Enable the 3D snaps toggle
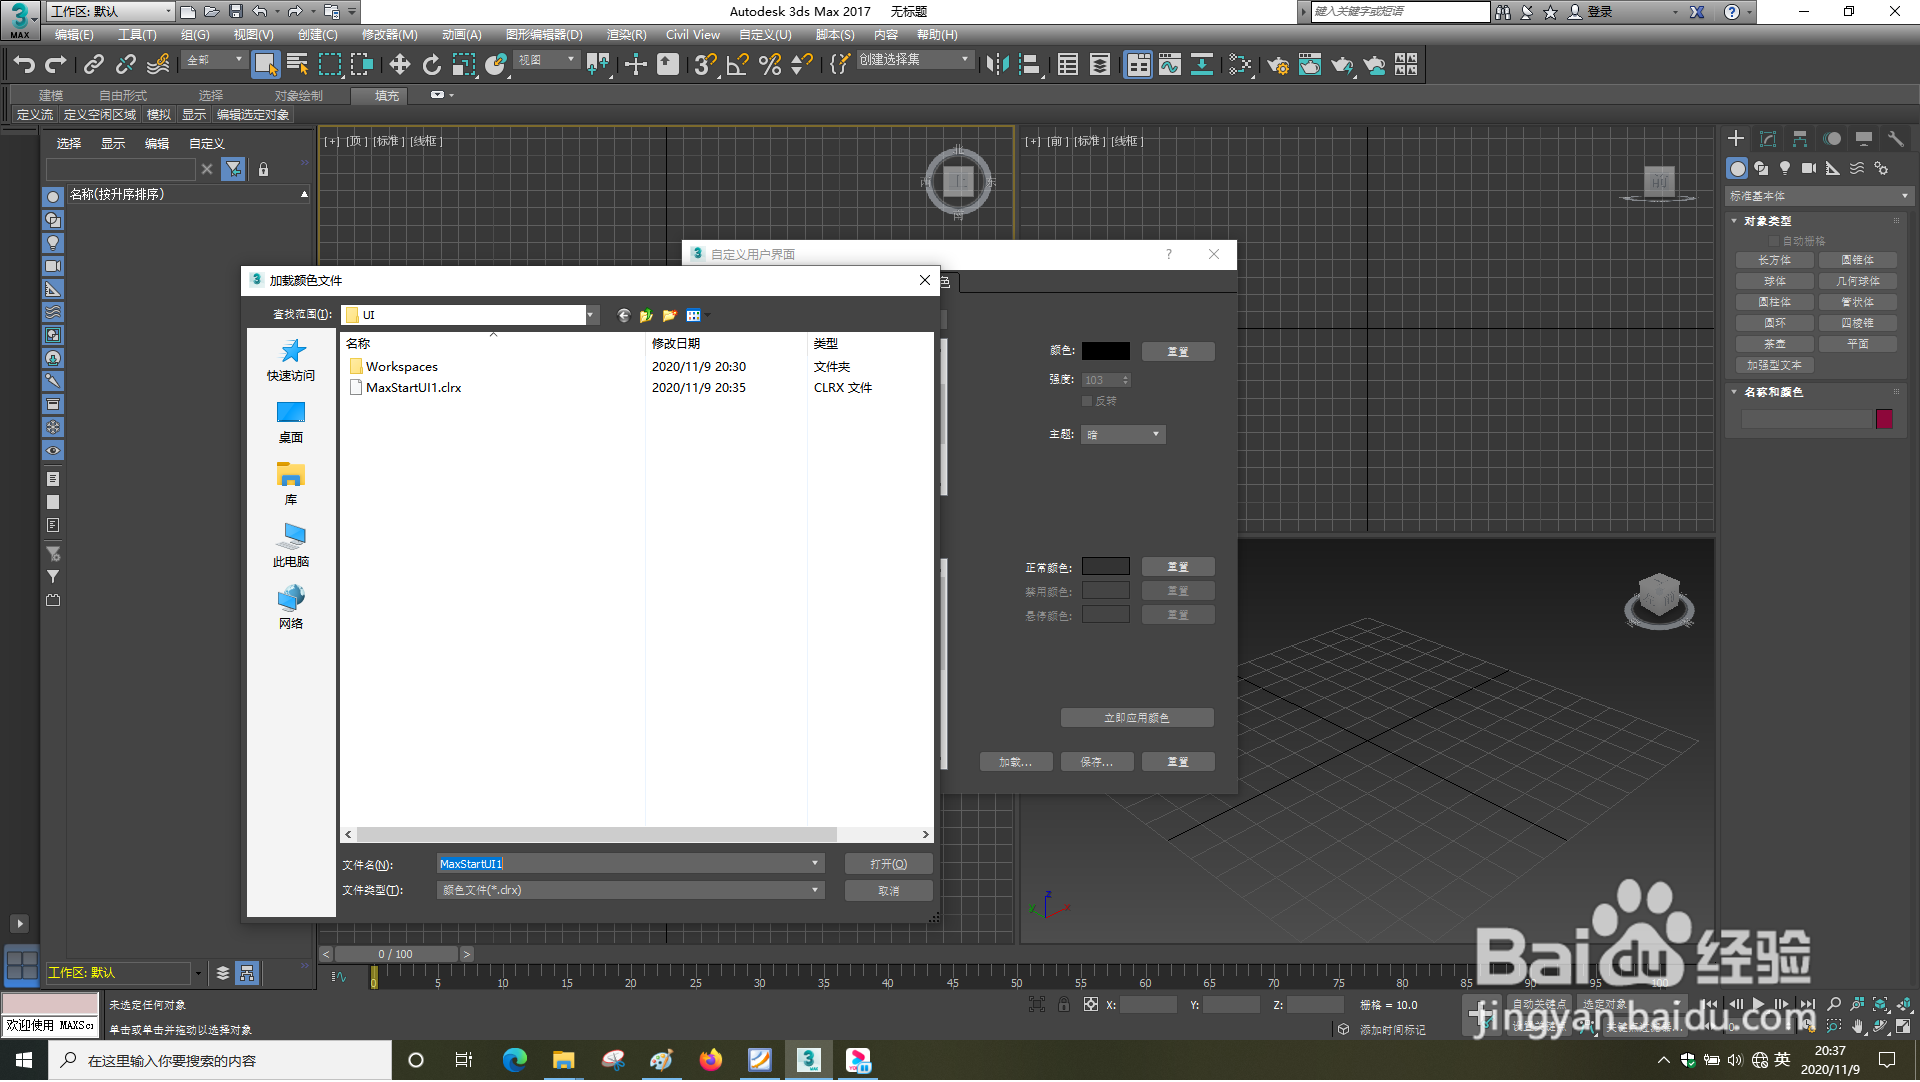The width and height of the screenshot is (1920, 1082). coord(703,64)
